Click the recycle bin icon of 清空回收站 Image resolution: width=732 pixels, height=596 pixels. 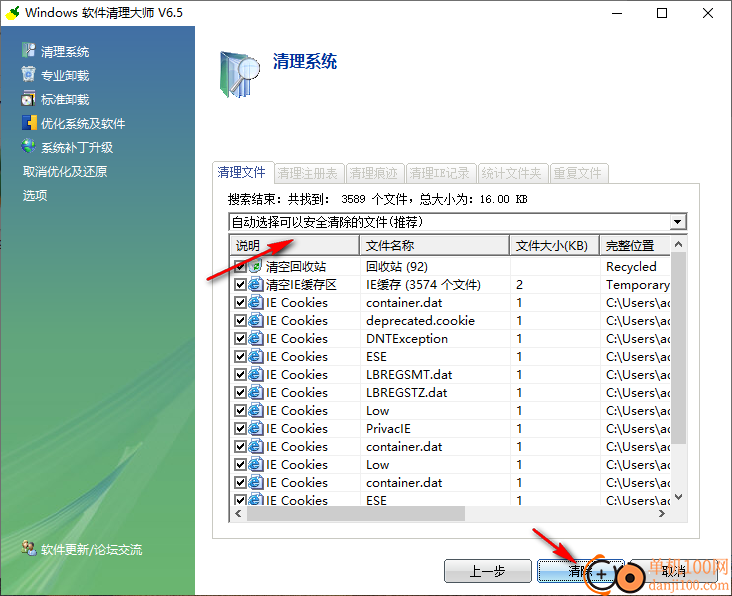click(255, 266)
